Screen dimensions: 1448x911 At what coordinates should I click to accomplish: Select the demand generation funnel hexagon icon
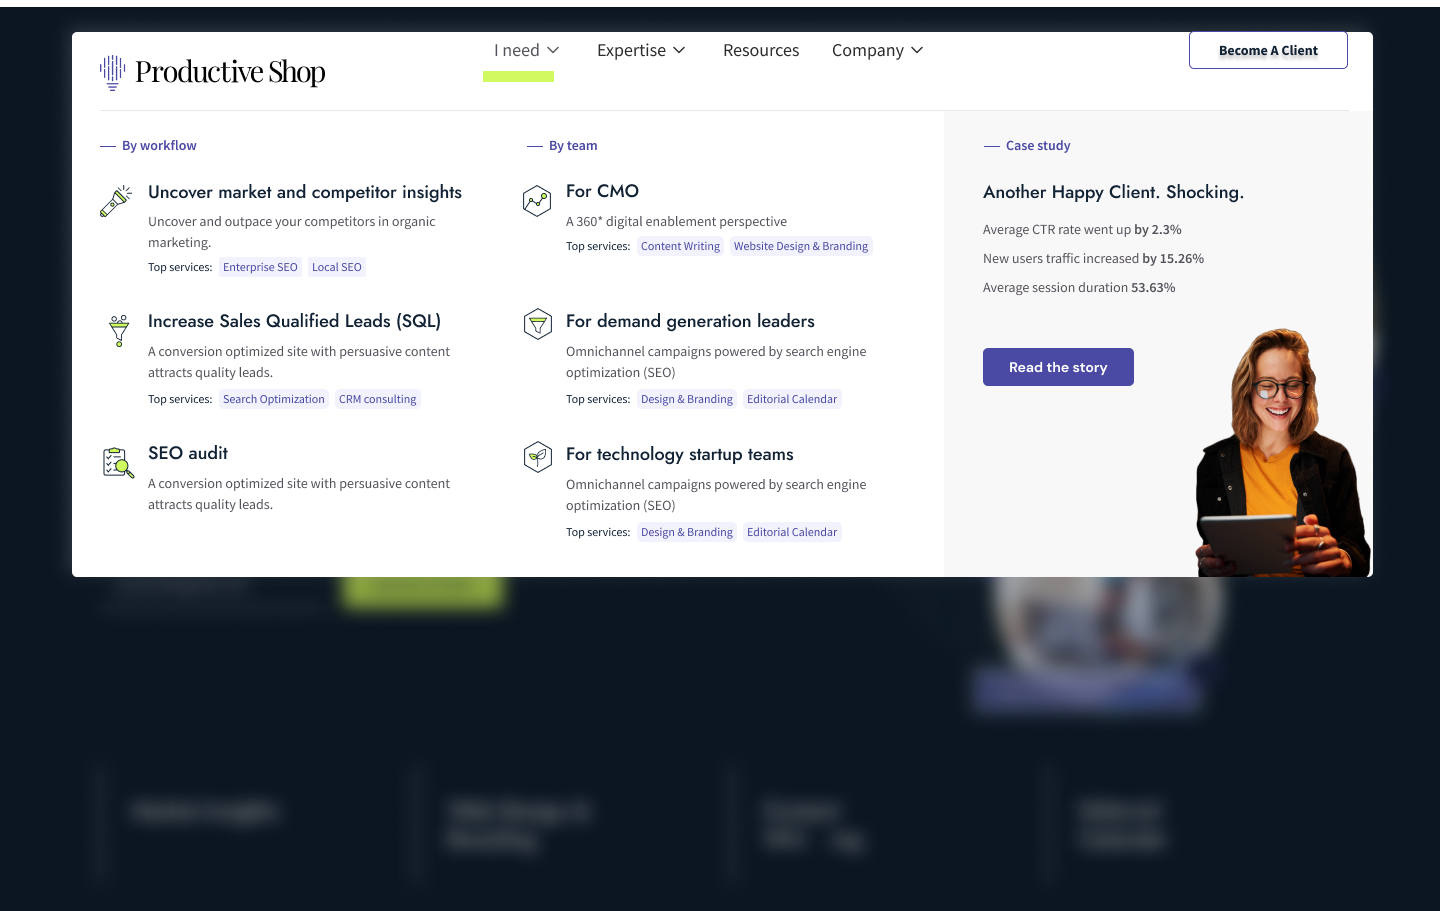point(537,323)
